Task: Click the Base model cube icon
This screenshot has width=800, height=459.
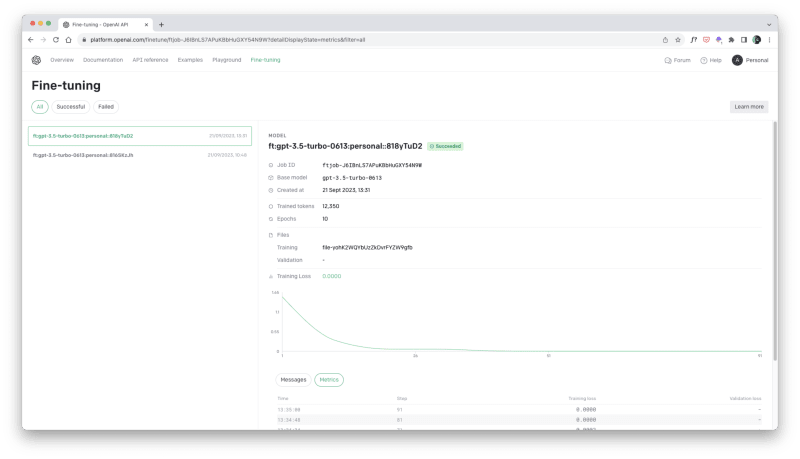Action: pos(271,178)
